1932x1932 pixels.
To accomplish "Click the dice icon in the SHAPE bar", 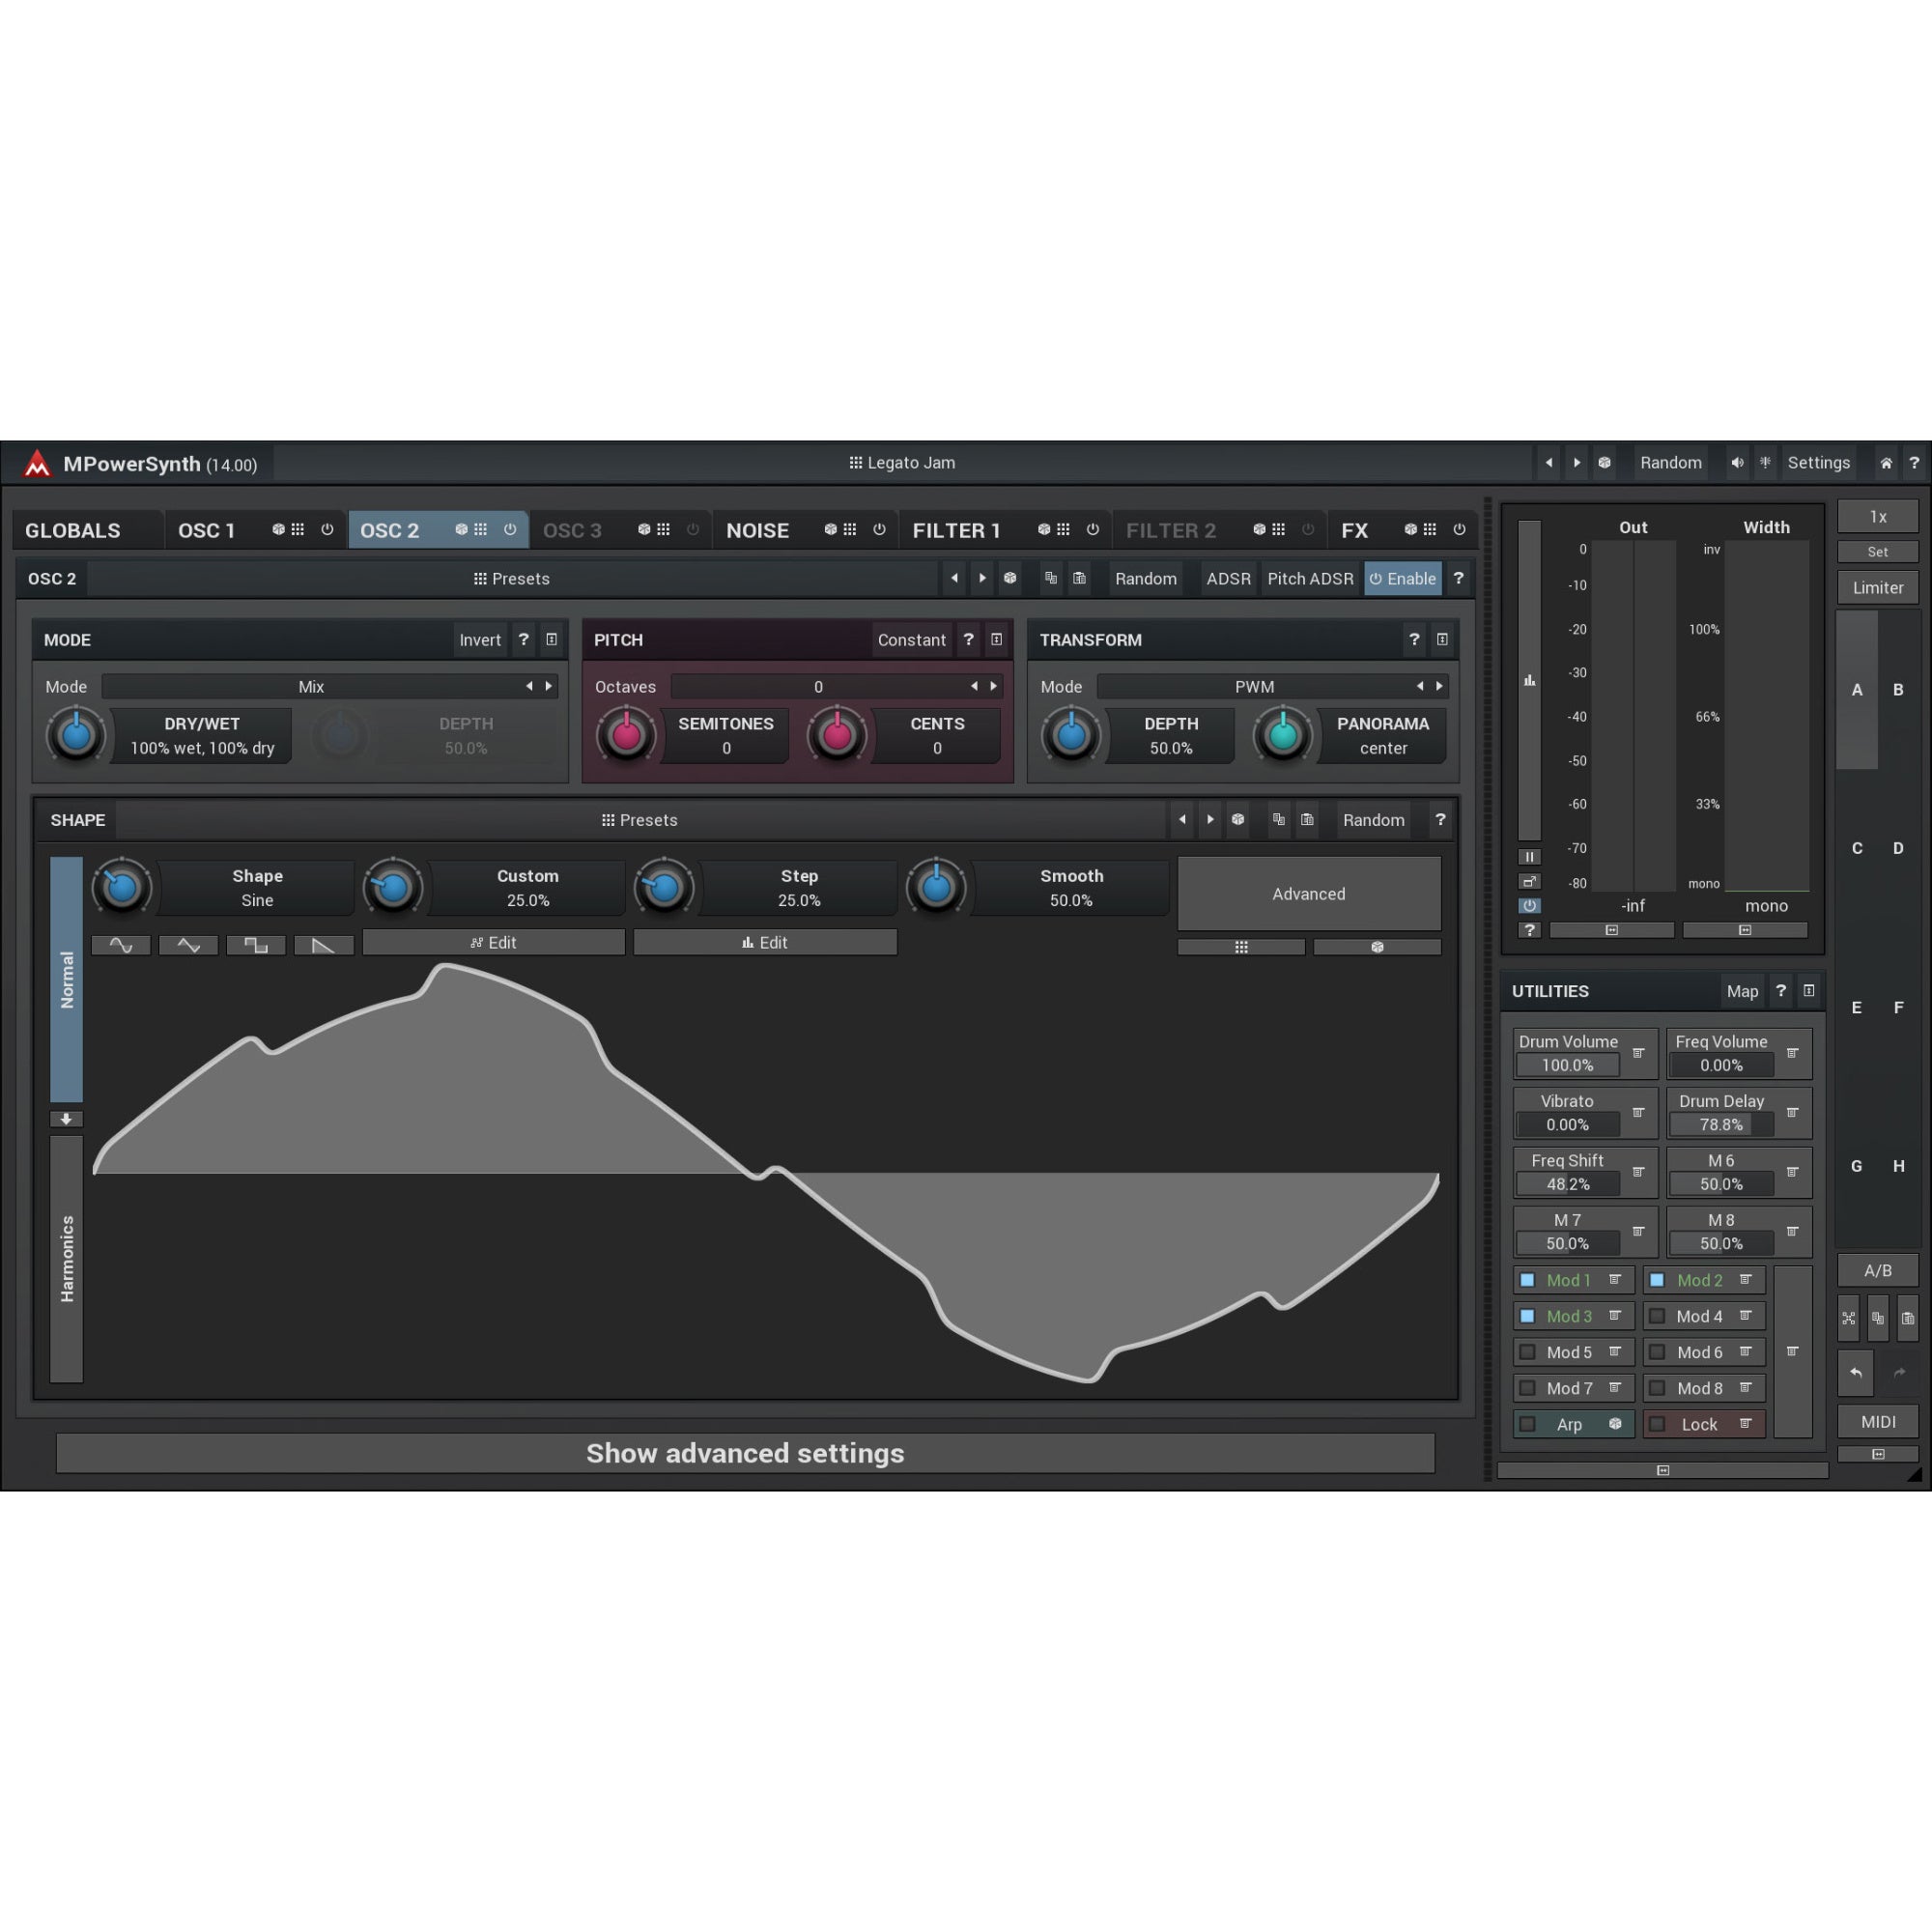I will [x=1238, y=820].
